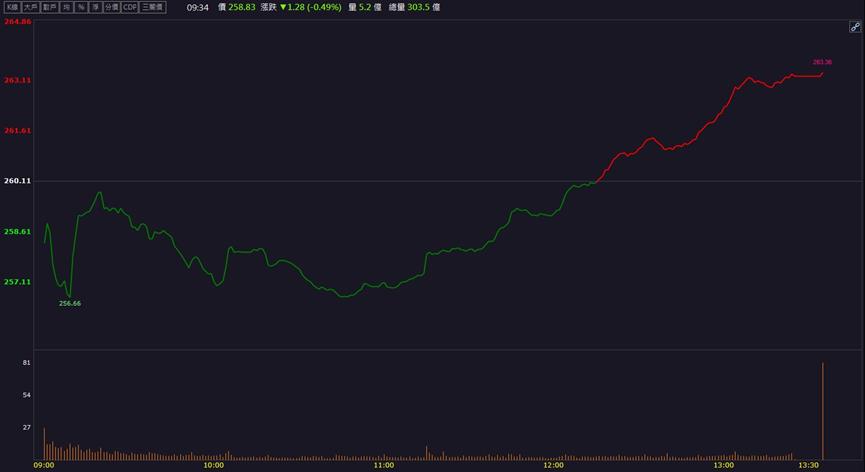
Task: Click the 27 volume axis label
Action: (26, 427)
